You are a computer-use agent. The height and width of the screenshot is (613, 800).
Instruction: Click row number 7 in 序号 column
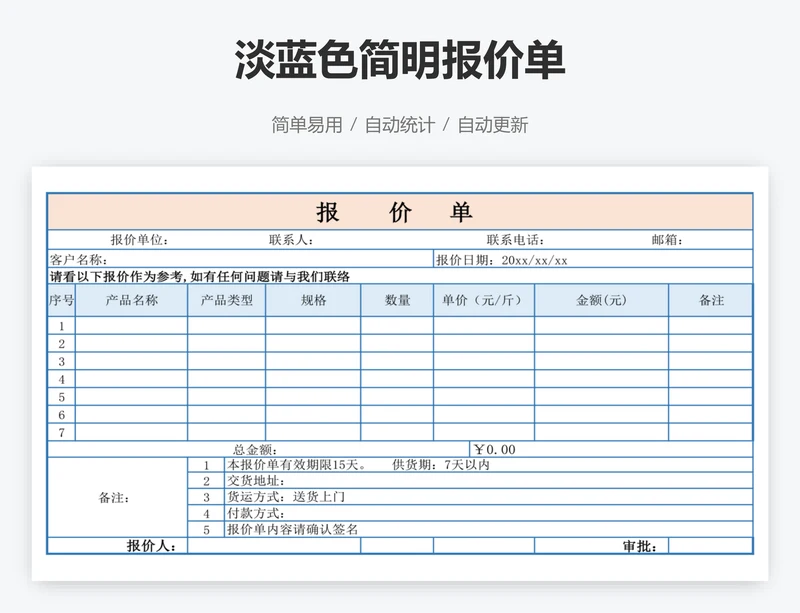[61, 432]
